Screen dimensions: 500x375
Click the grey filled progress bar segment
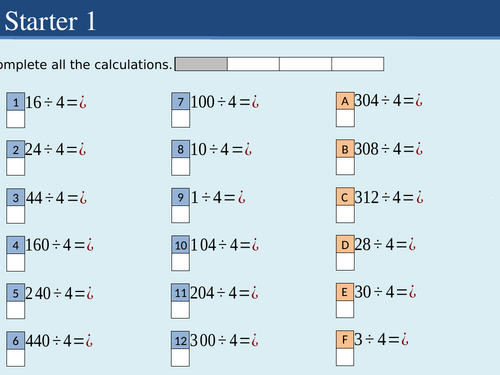coord(201,64)
